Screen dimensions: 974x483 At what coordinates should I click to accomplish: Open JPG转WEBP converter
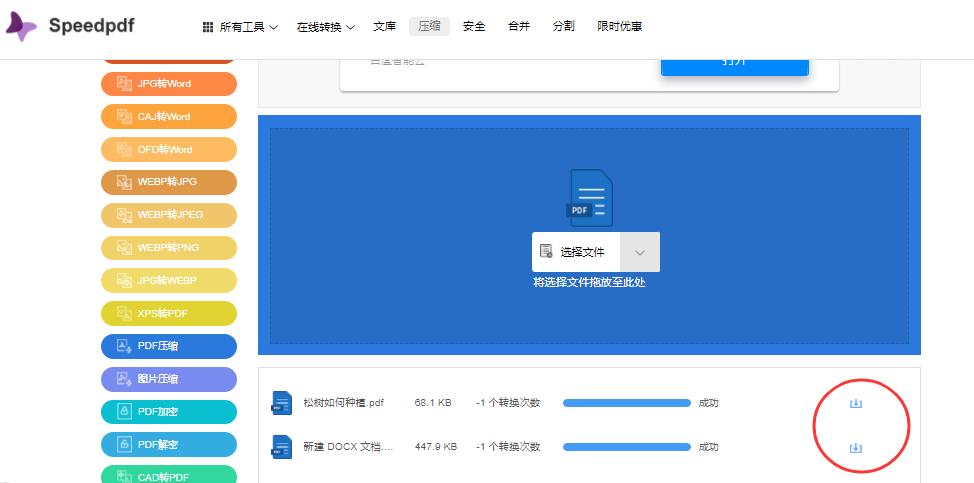tap(169, 281)
